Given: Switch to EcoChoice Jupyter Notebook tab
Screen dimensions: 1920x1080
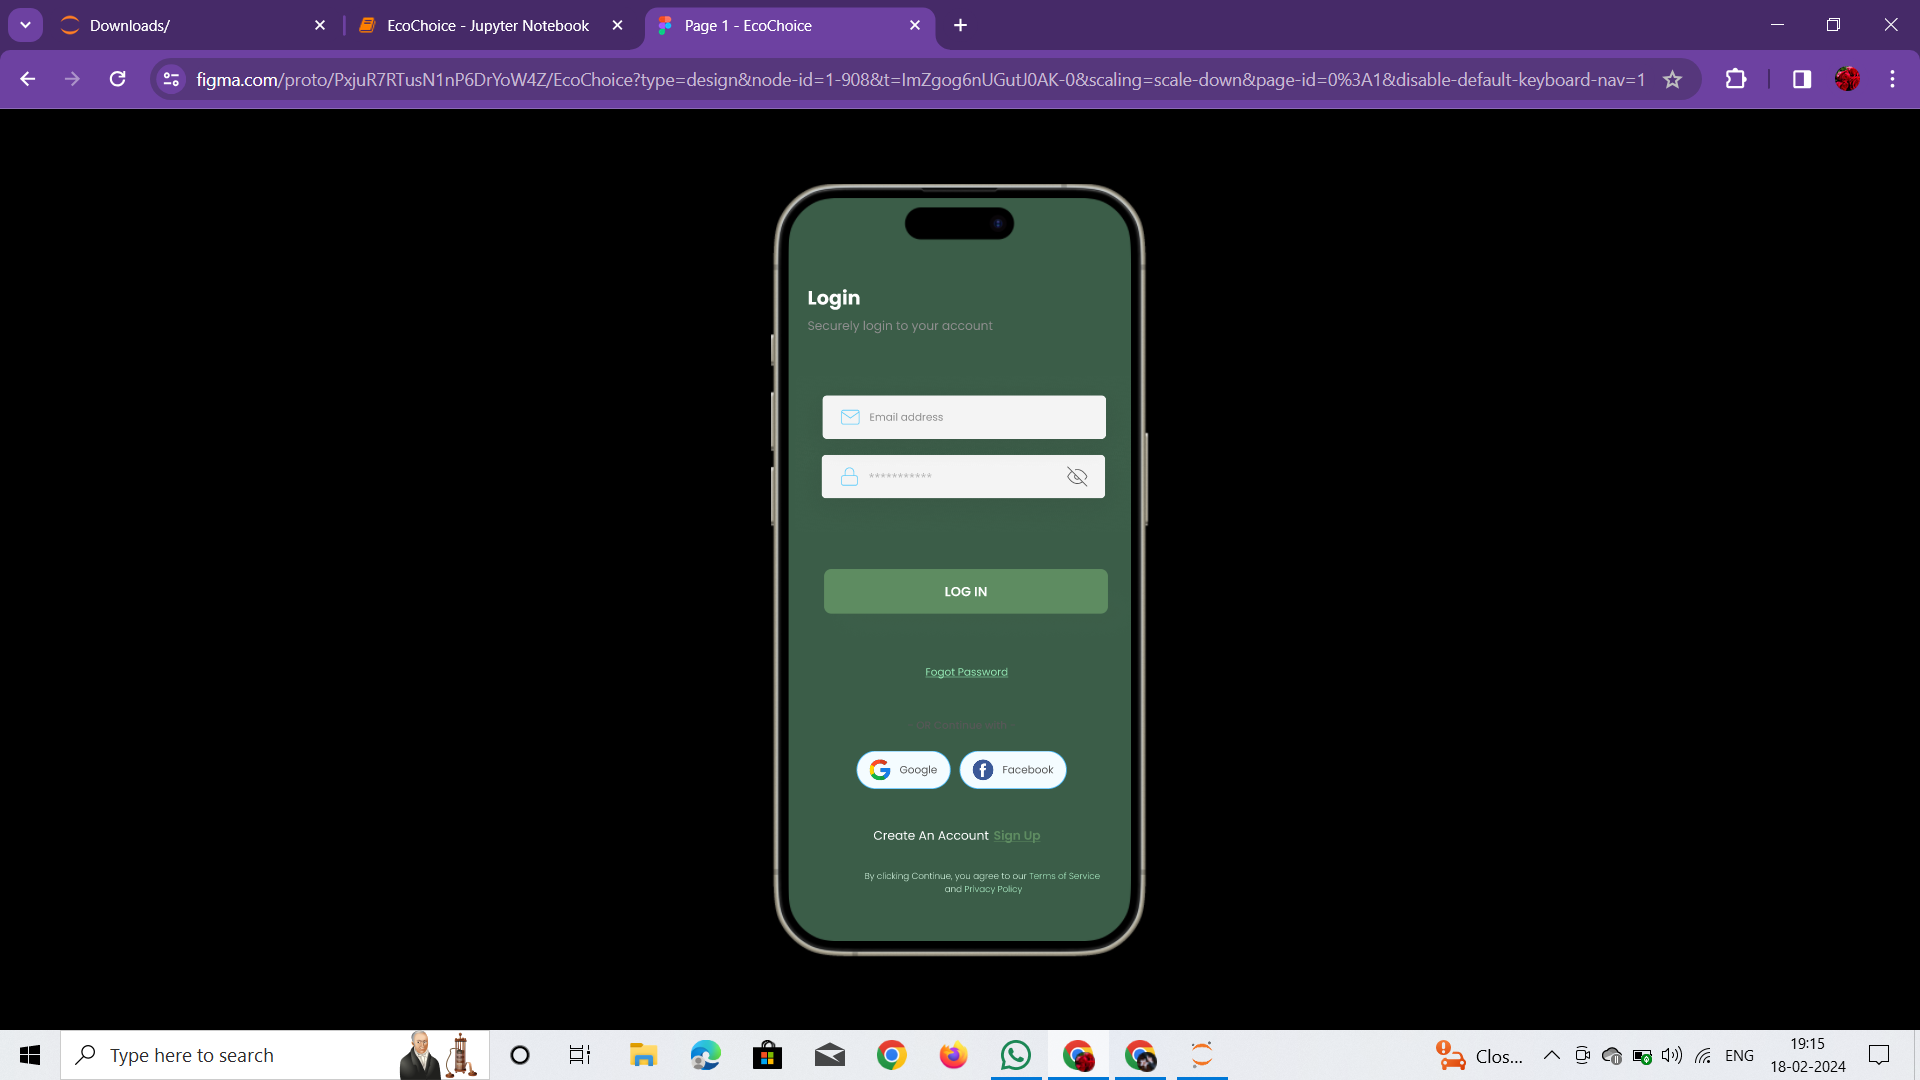Looking at the screenshot, I should click(488, 26).
